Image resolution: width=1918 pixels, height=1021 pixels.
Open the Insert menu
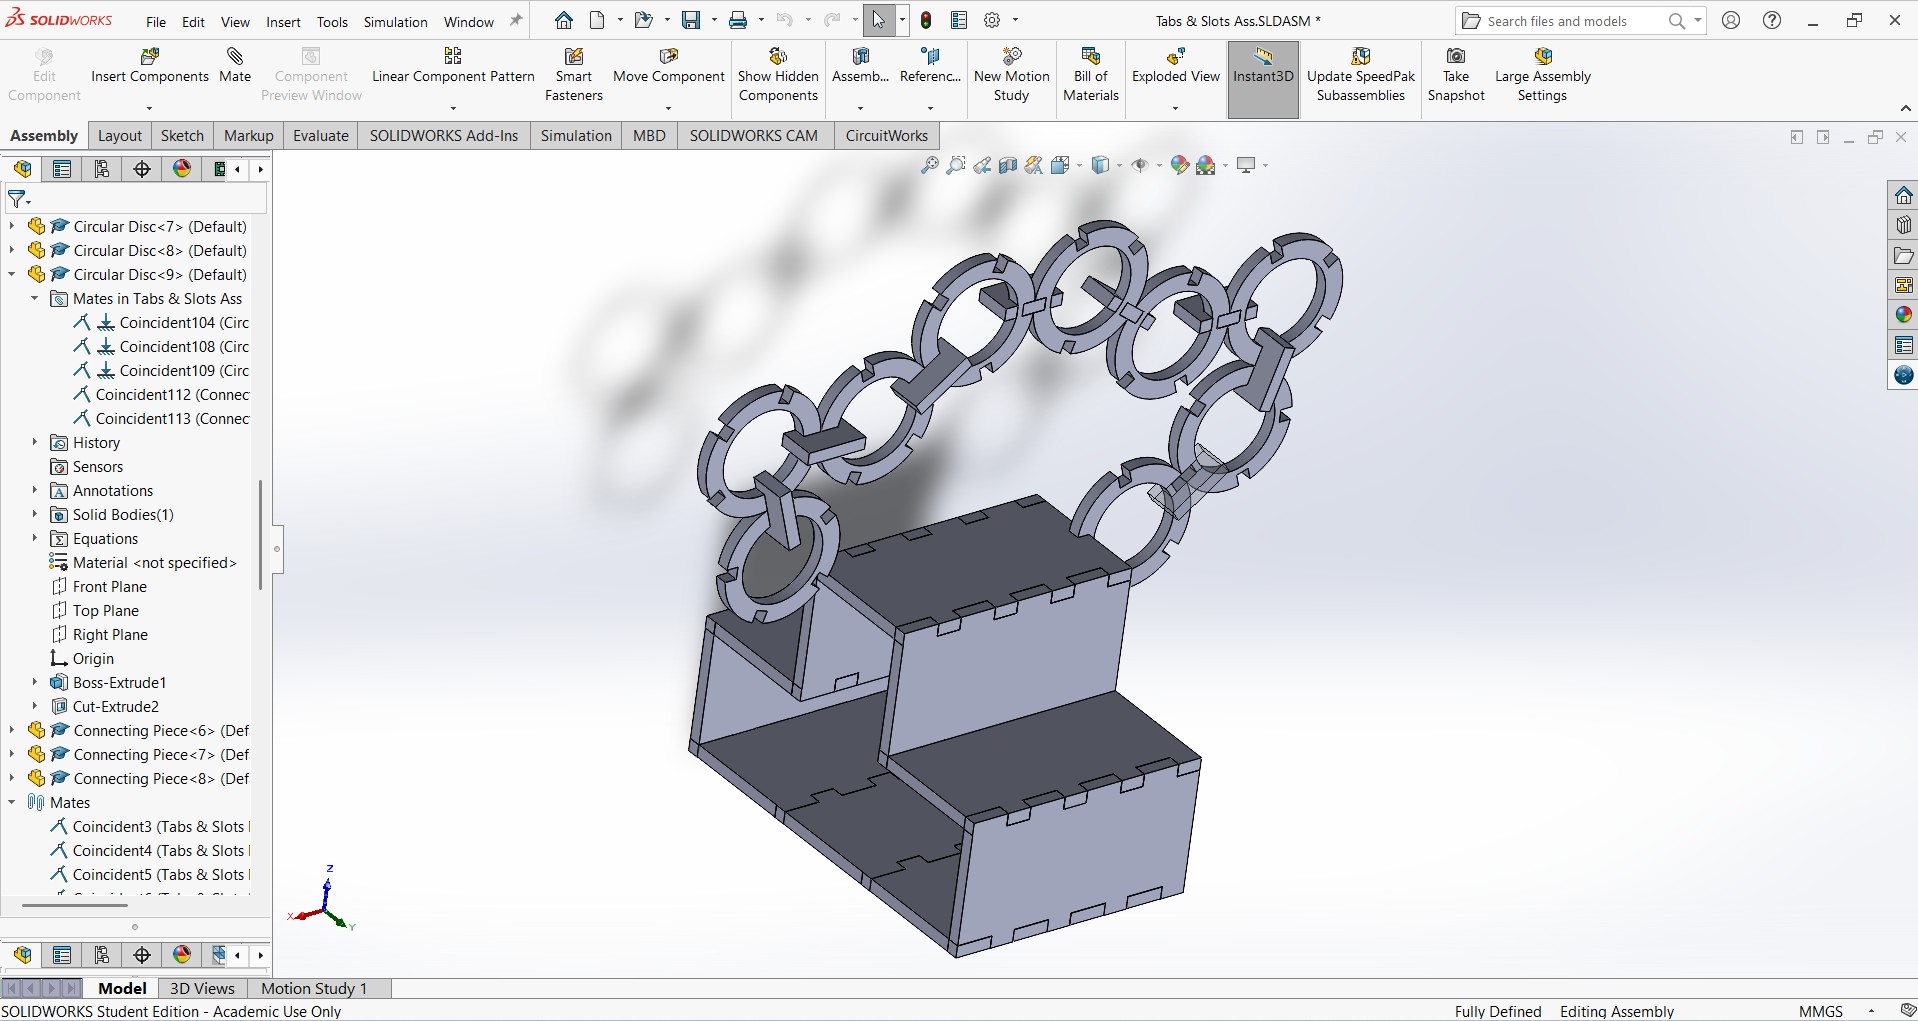(x=283, y=22)
